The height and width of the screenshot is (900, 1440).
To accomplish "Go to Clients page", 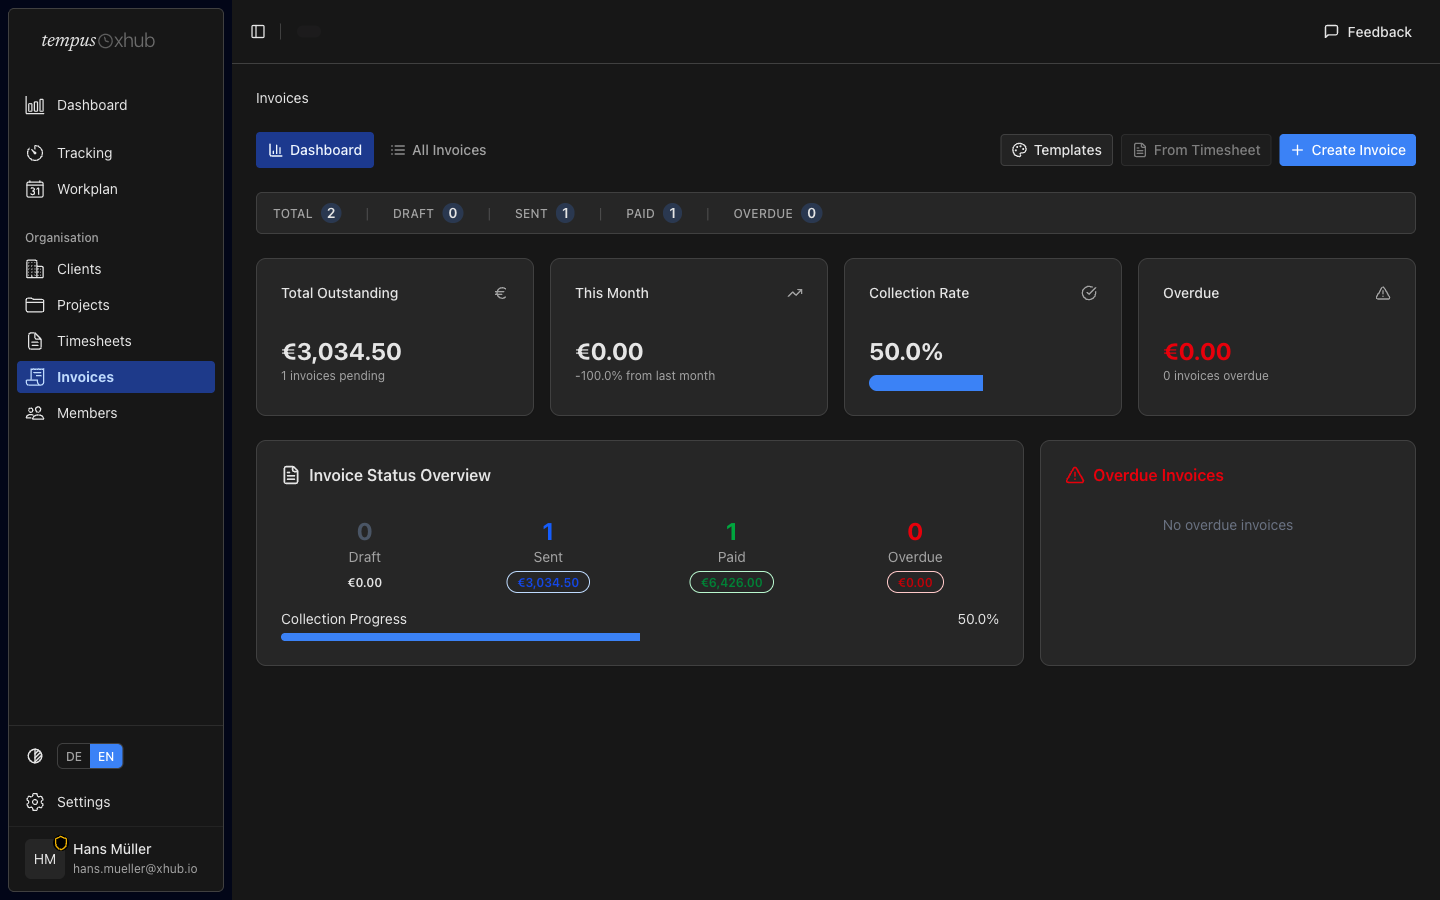I will pos(79,269).
